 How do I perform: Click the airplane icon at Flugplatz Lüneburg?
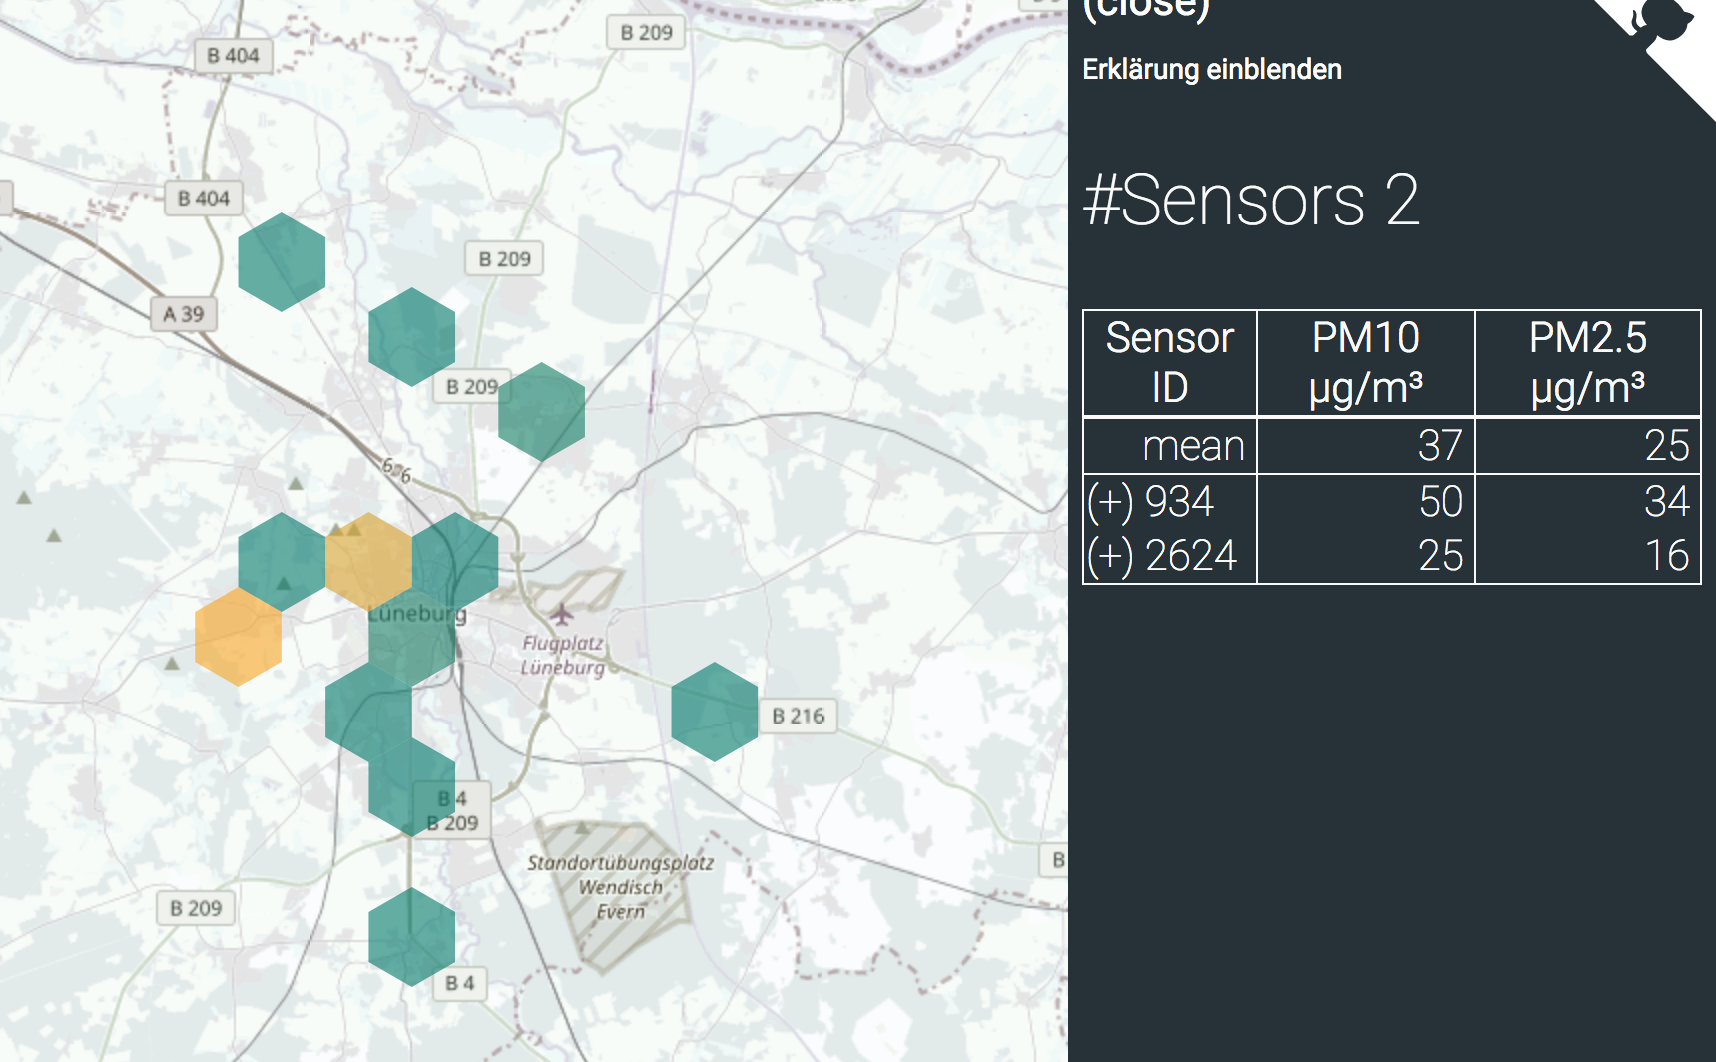562,613
